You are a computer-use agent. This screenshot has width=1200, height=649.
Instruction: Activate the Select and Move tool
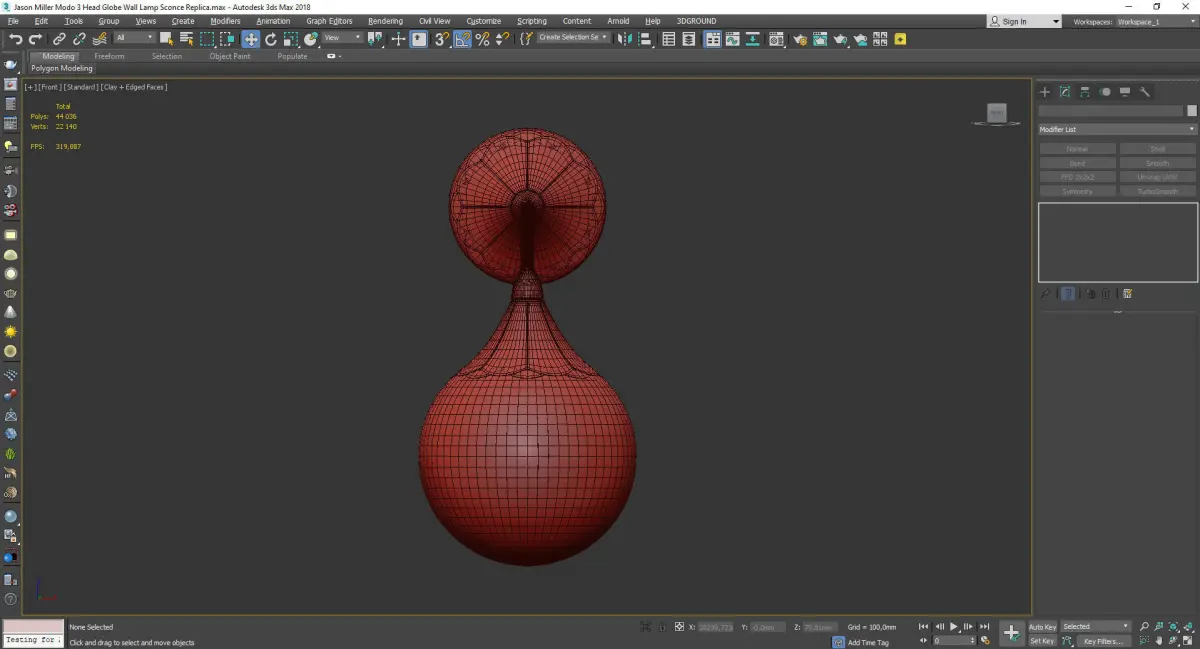pyautogui.click(x=250, y=39)
